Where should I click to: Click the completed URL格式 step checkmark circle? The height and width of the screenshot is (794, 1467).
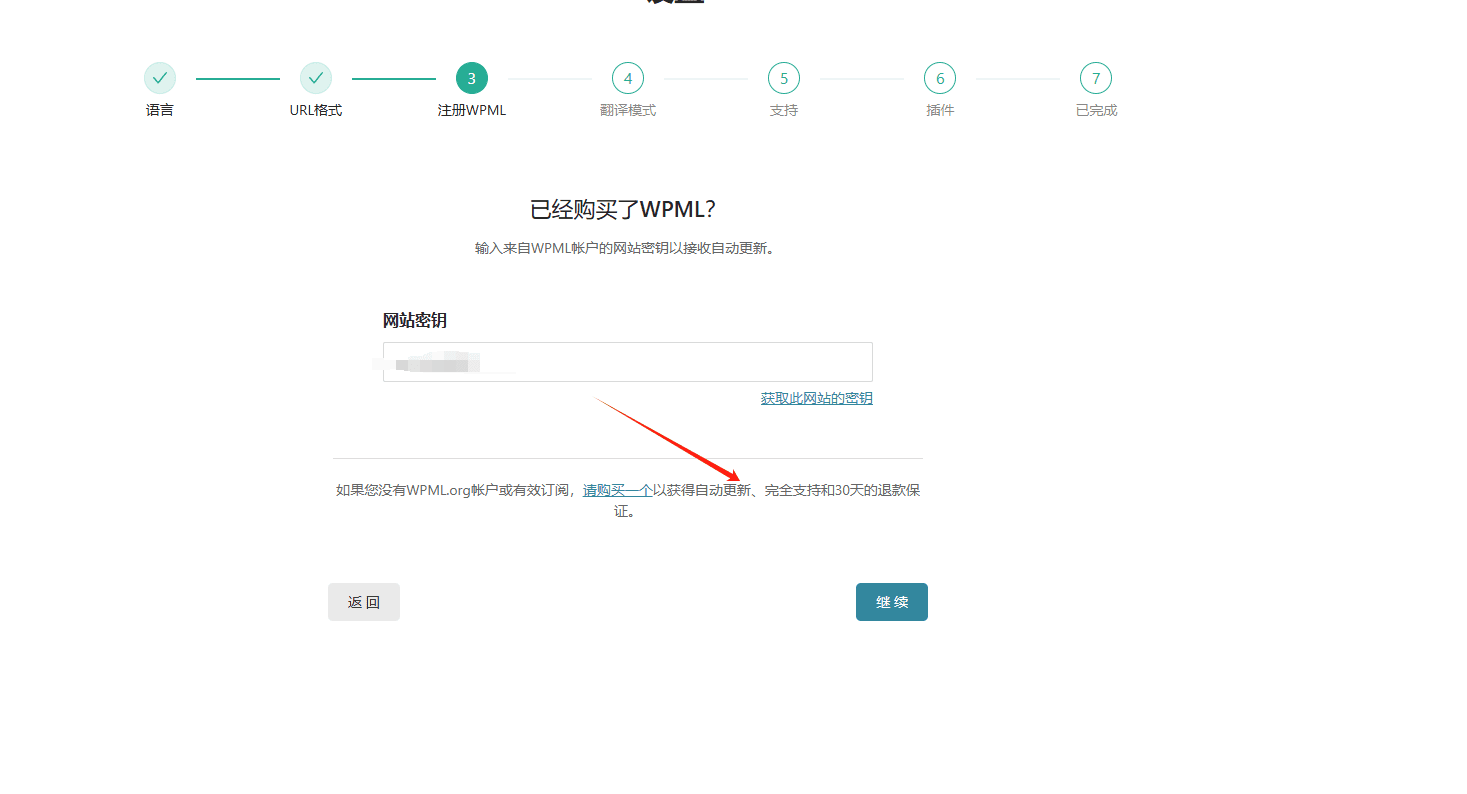click(x=316, y=78)
